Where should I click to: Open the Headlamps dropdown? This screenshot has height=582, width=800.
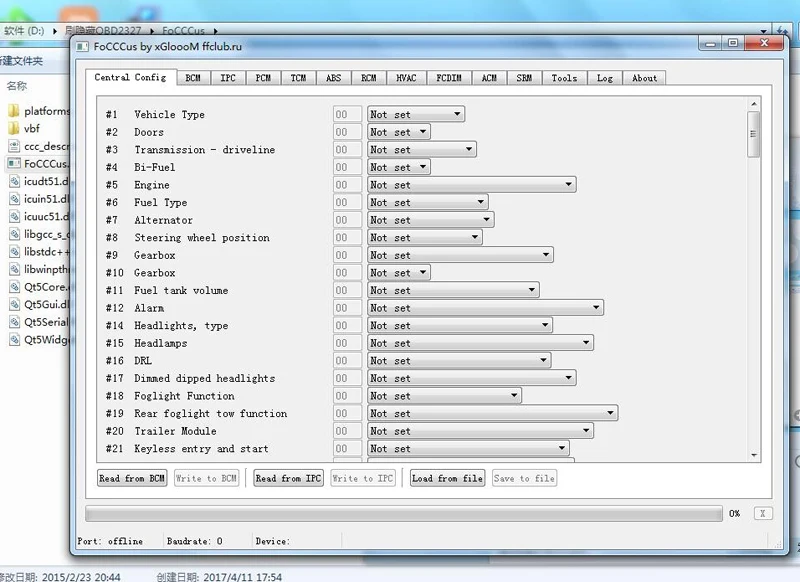480,343
